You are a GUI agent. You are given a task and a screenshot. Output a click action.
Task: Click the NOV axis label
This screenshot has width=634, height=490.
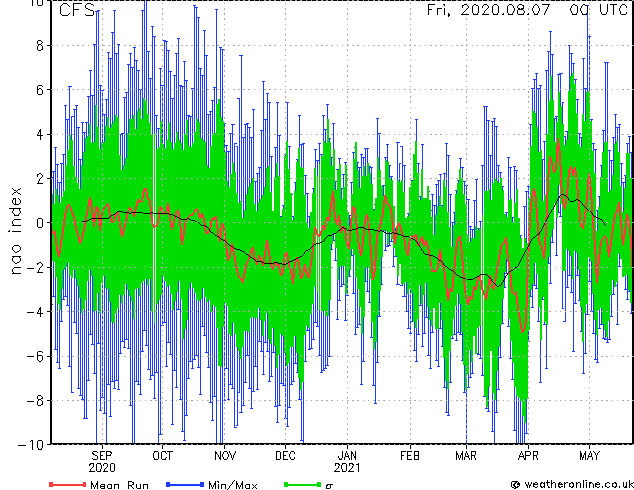(x=225, y=456)
